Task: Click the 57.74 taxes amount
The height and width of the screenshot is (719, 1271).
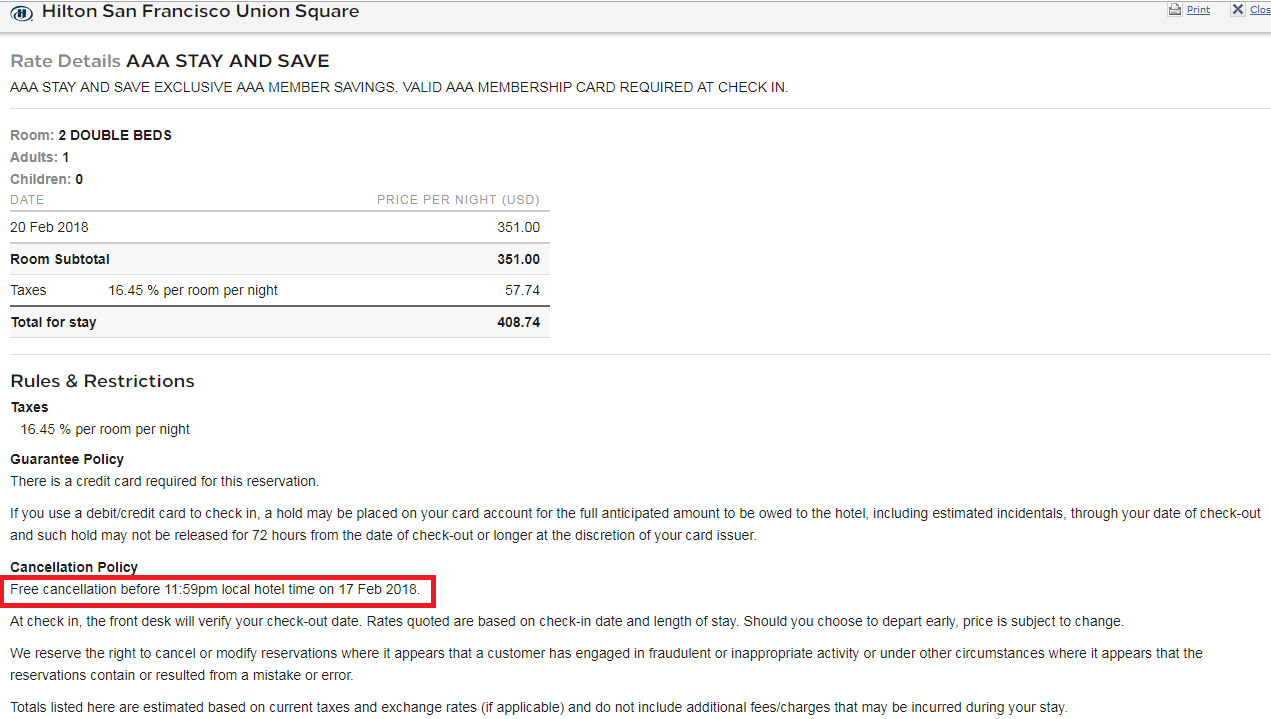Action: (x=522, y=290)
